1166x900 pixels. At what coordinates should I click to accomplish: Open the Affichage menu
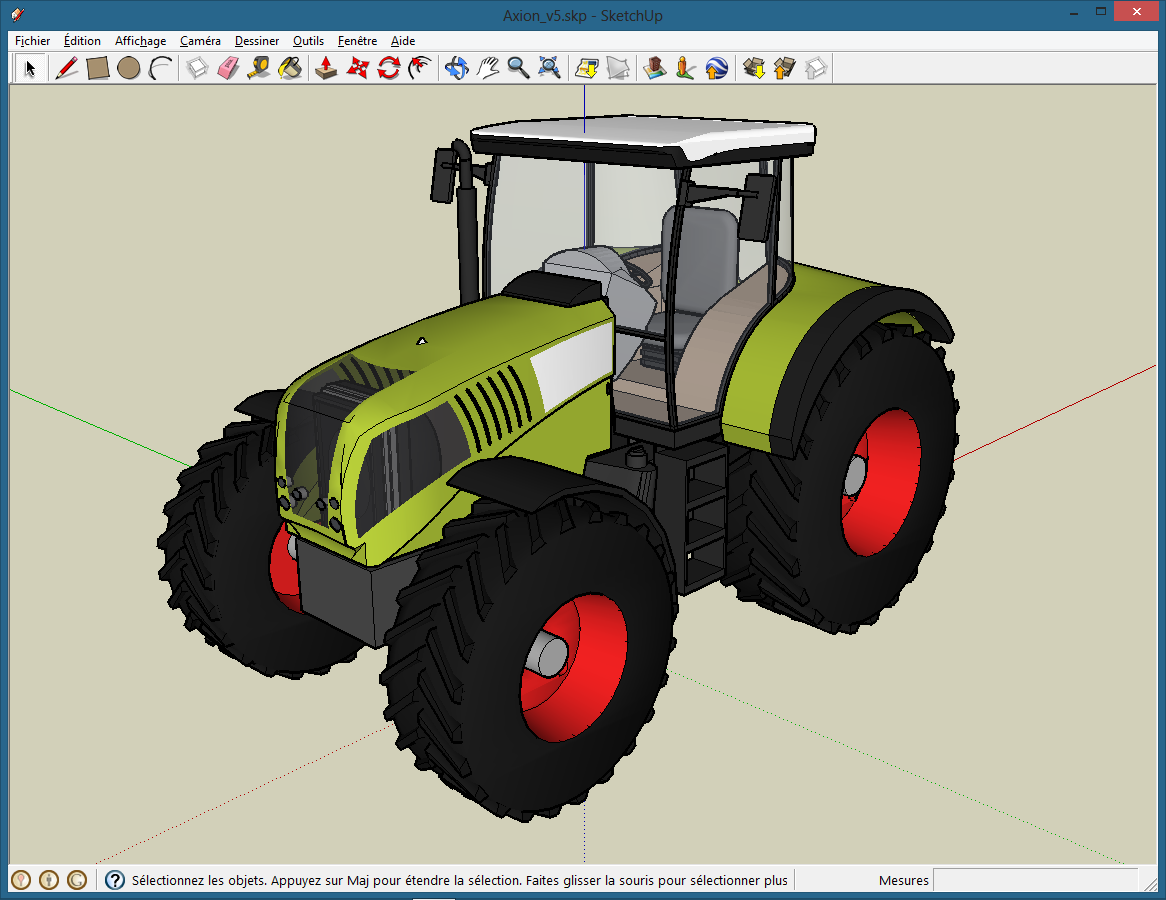click(x=140, y=41)
